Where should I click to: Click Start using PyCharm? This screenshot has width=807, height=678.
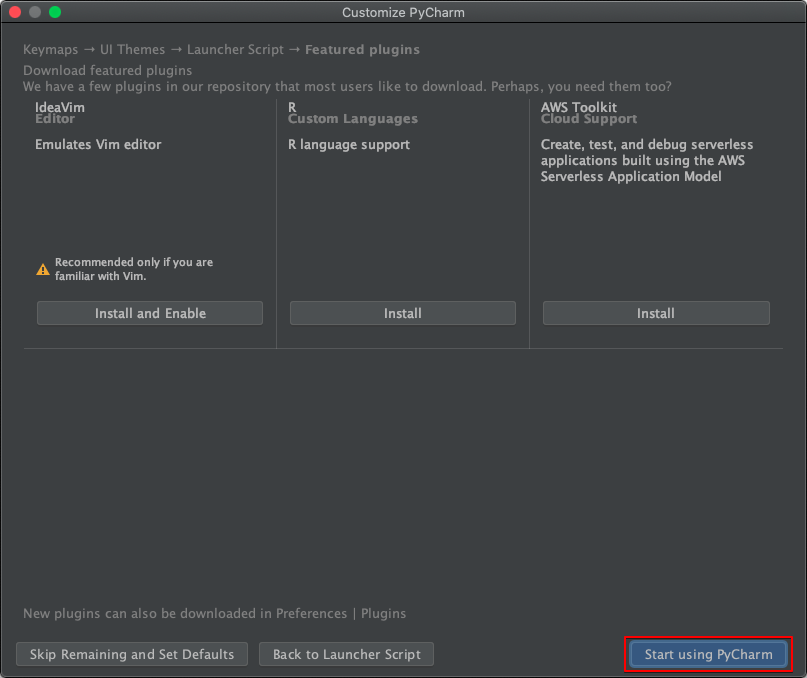pyautogui.click(x=708, y=654)
